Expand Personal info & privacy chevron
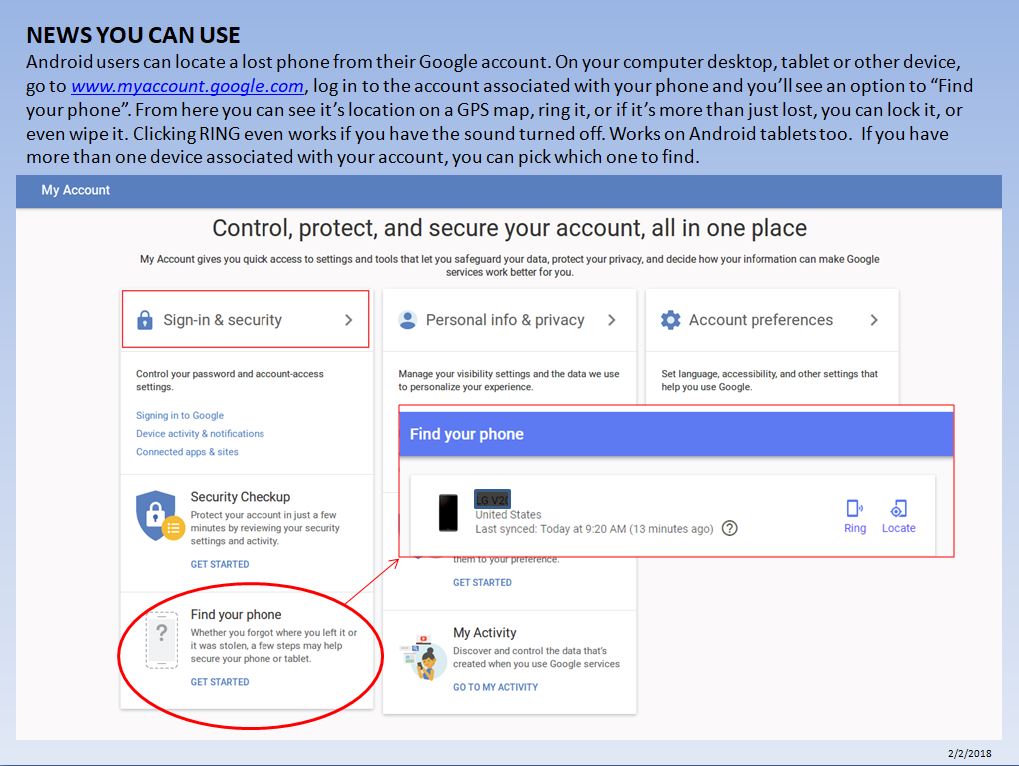 [612, 320]
